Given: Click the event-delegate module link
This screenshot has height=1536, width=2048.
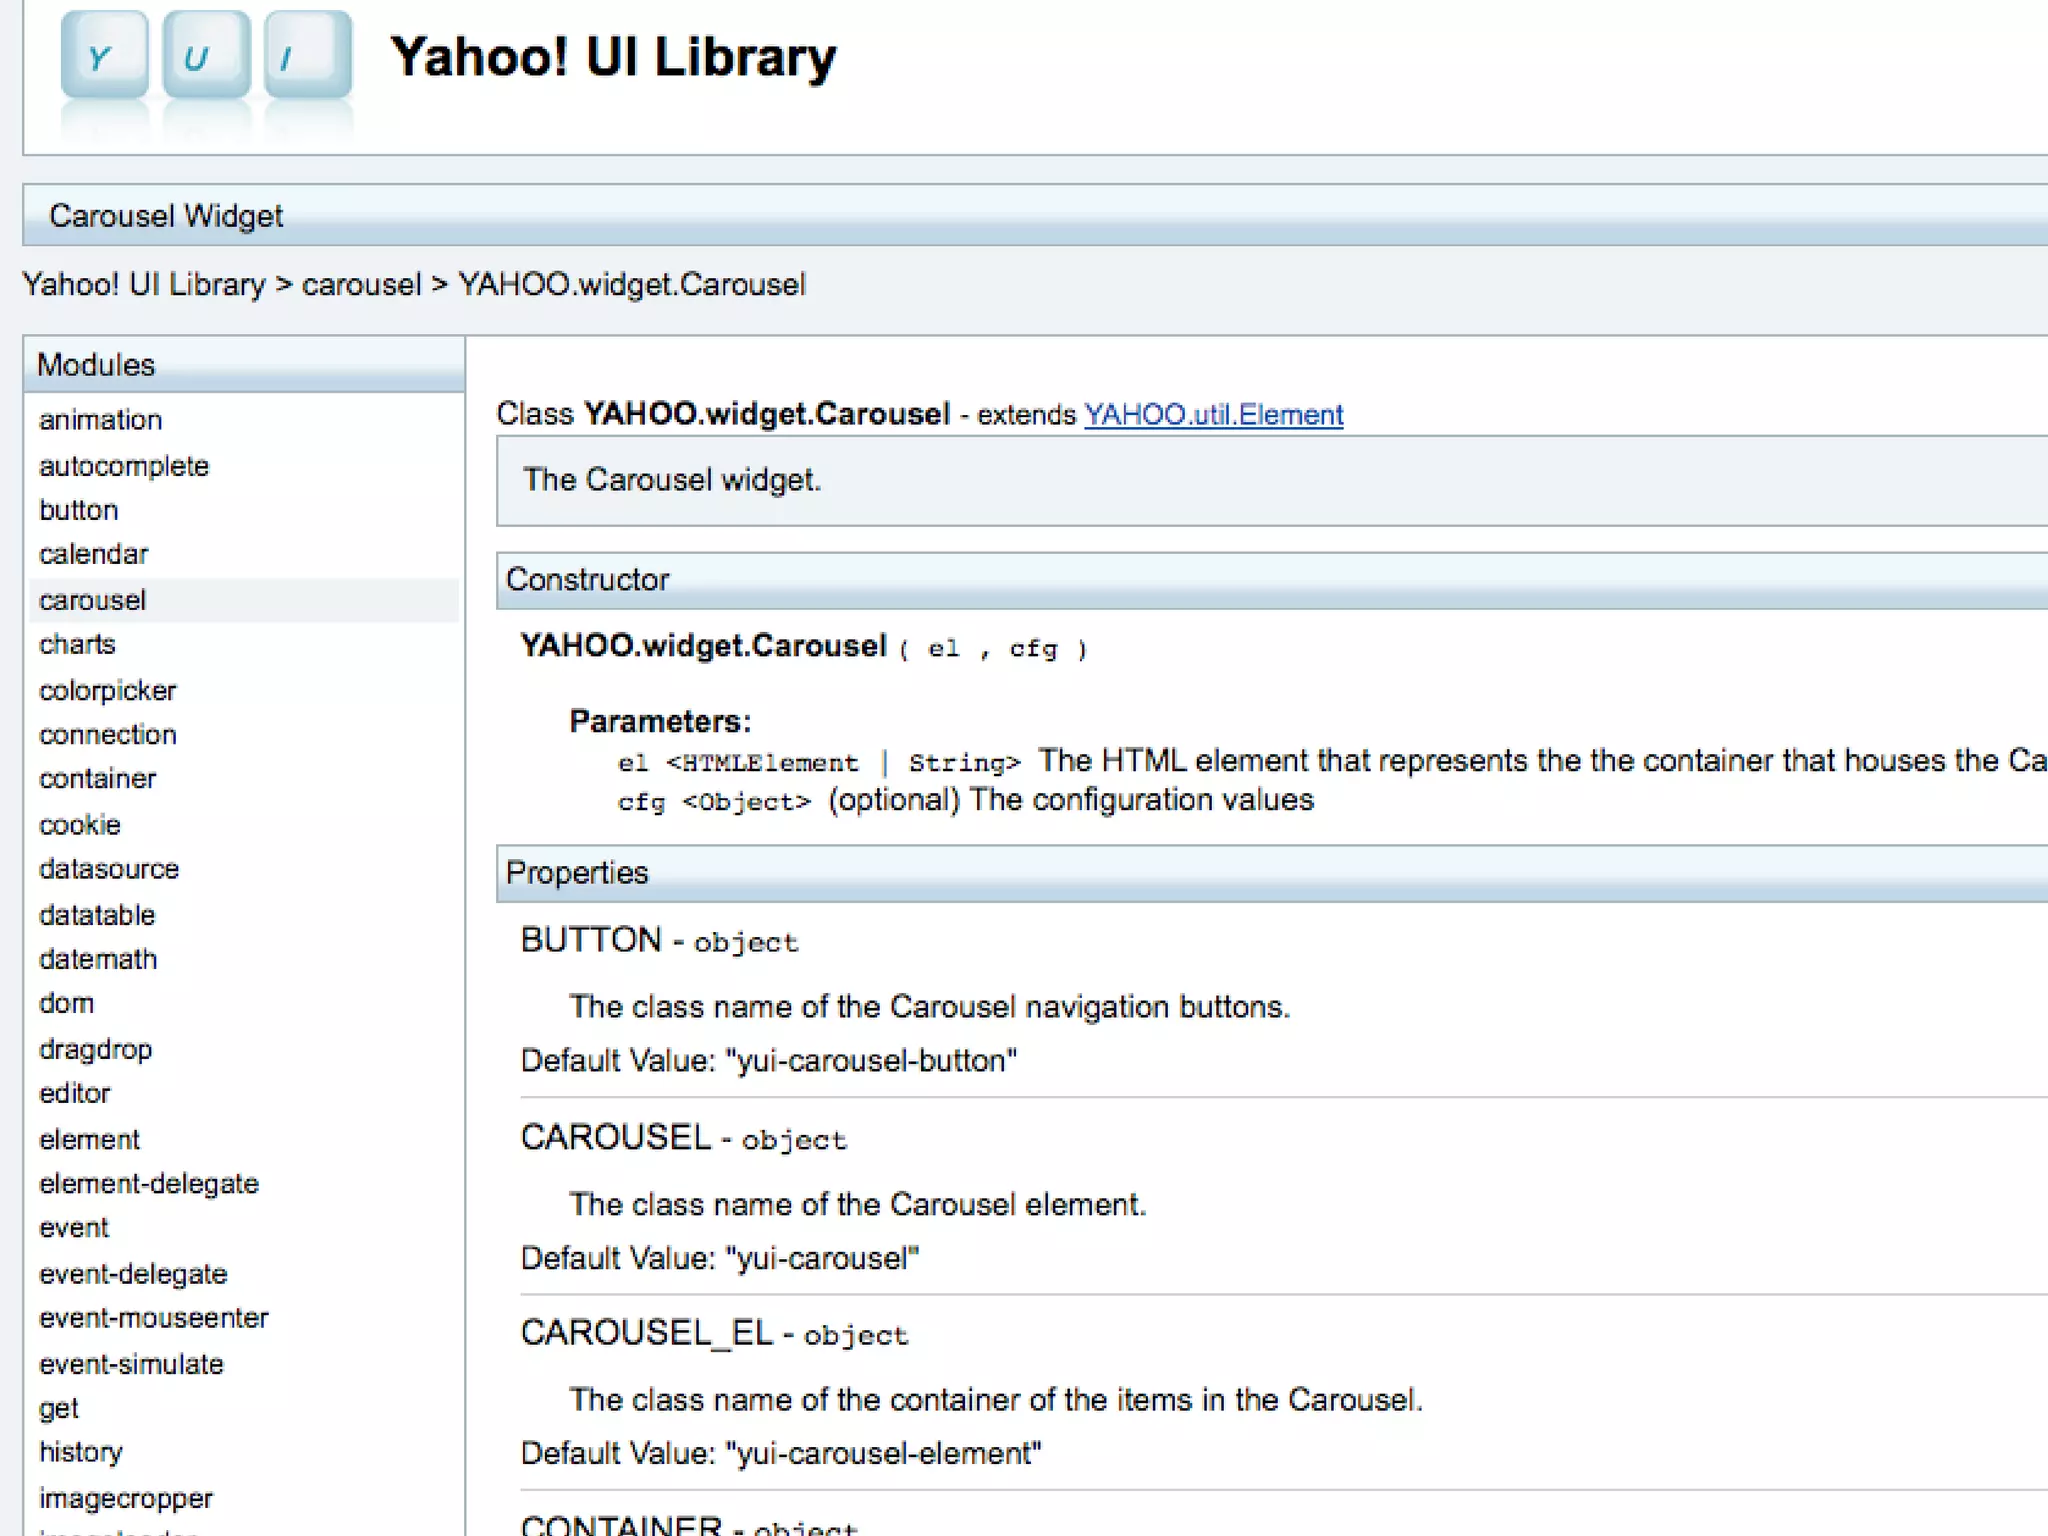Looking at the screenshot, I should coord(133,1274).
